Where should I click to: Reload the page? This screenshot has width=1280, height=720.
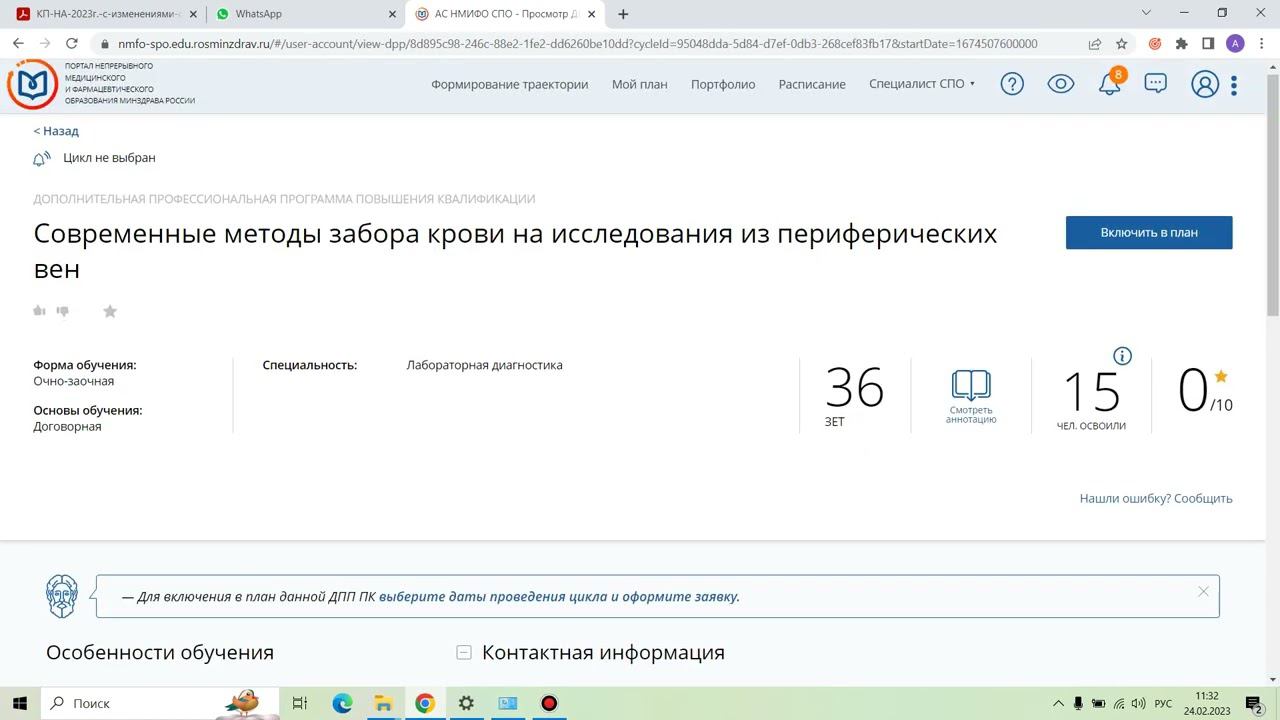(71, 44)
